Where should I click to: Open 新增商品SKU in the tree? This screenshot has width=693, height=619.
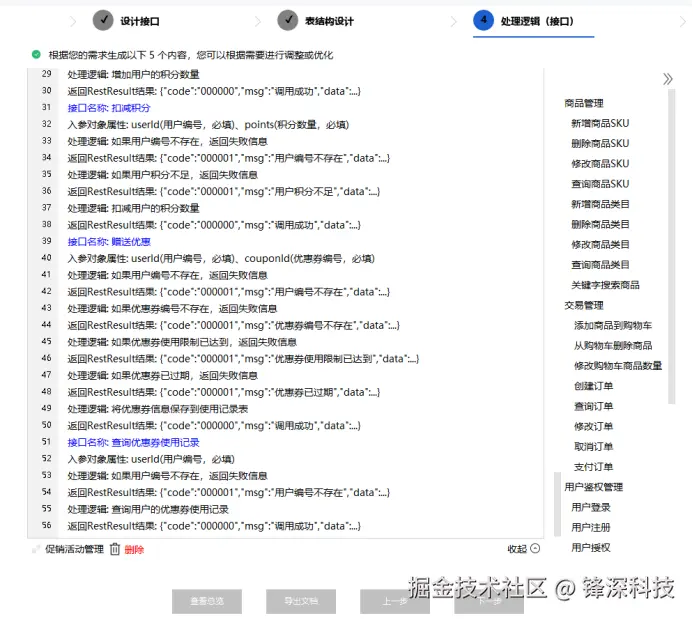600,123
